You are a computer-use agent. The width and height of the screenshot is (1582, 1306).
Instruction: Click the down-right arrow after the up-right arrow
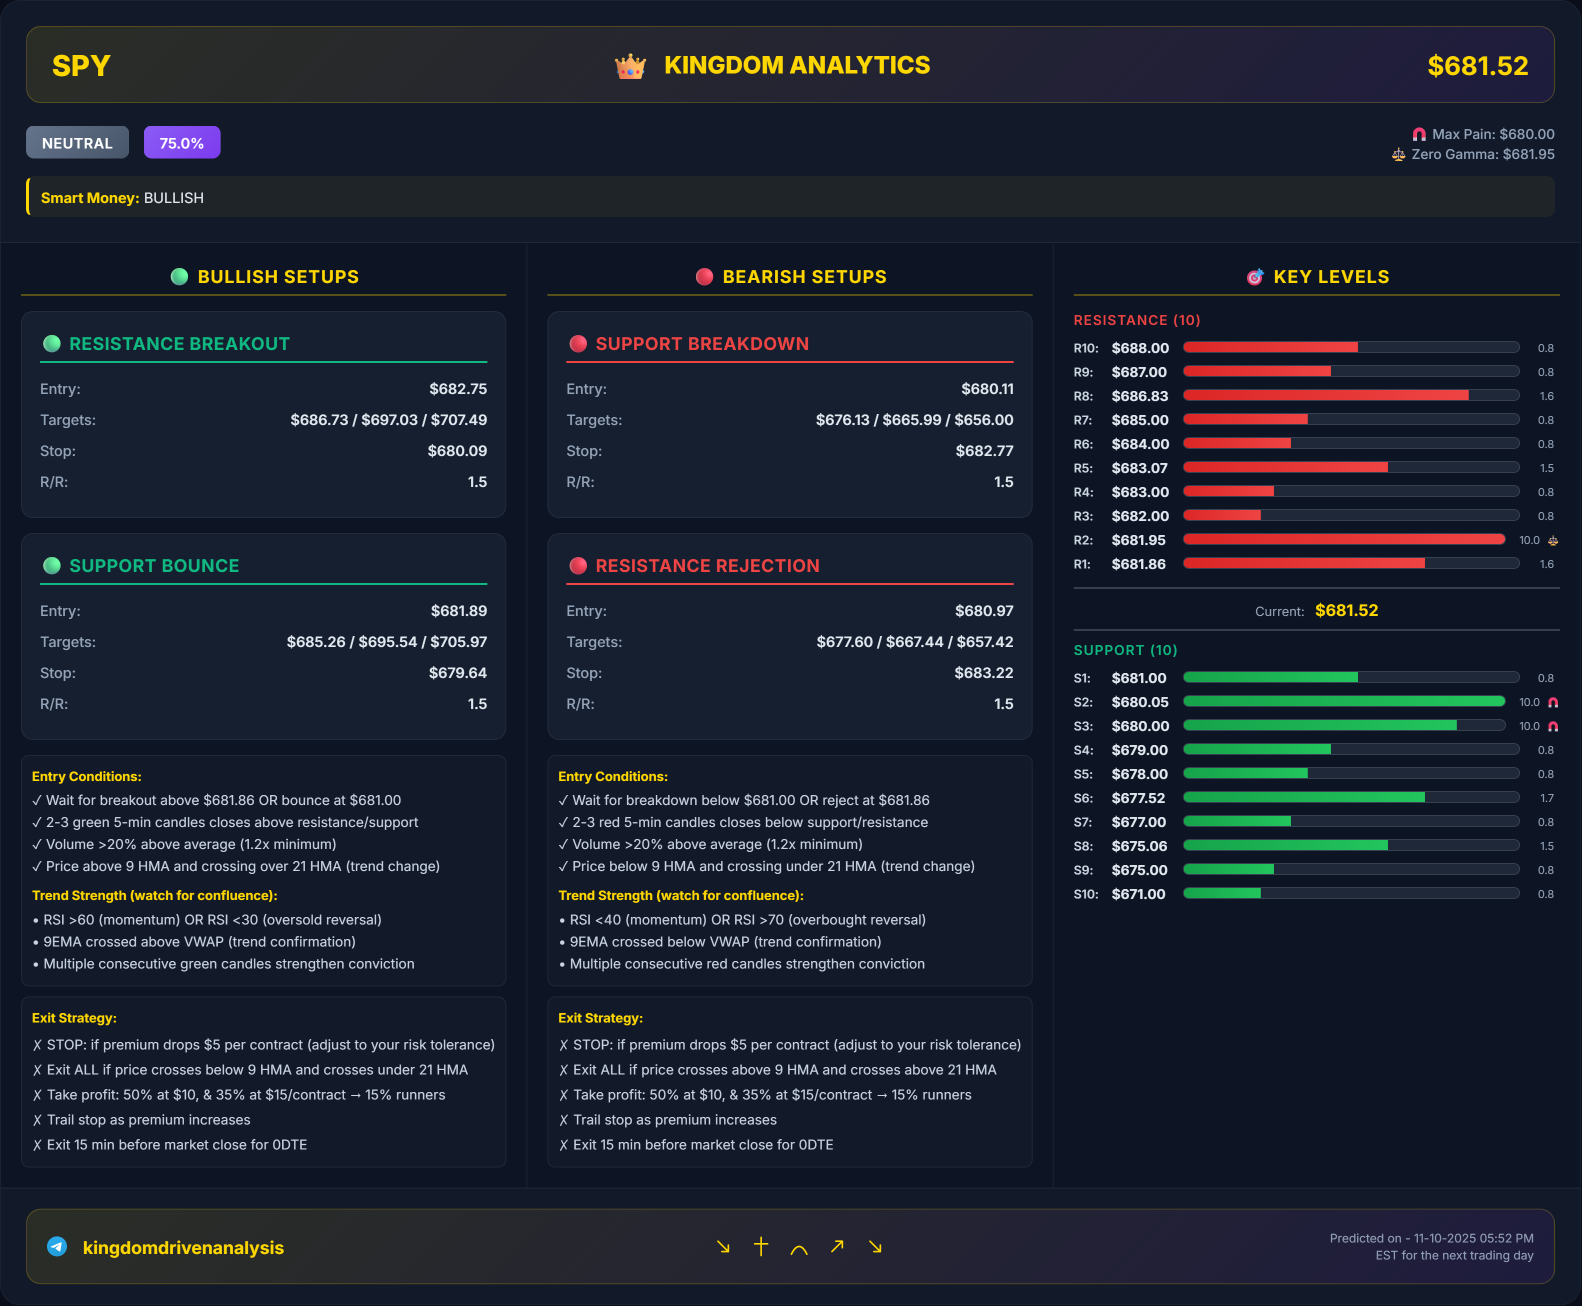875,1246
